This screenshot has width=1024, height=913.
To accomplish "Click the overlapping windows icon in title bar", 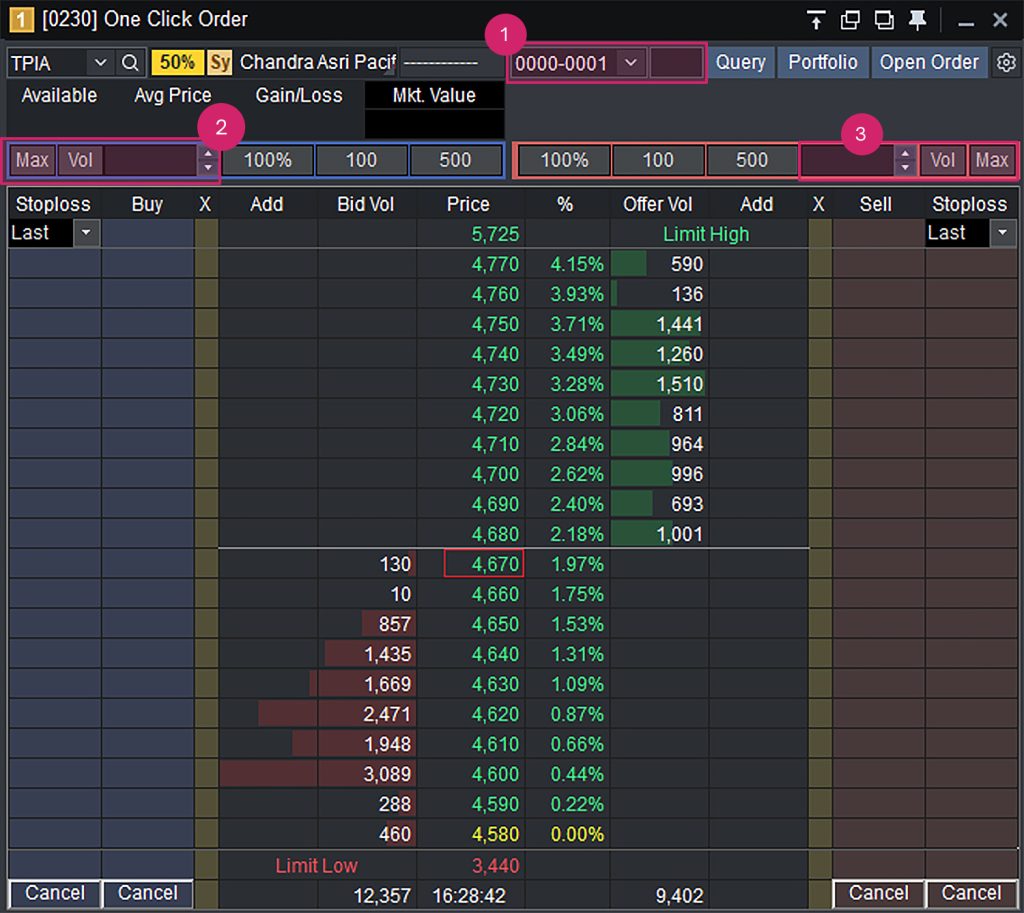I will click(x=850, y=20).
